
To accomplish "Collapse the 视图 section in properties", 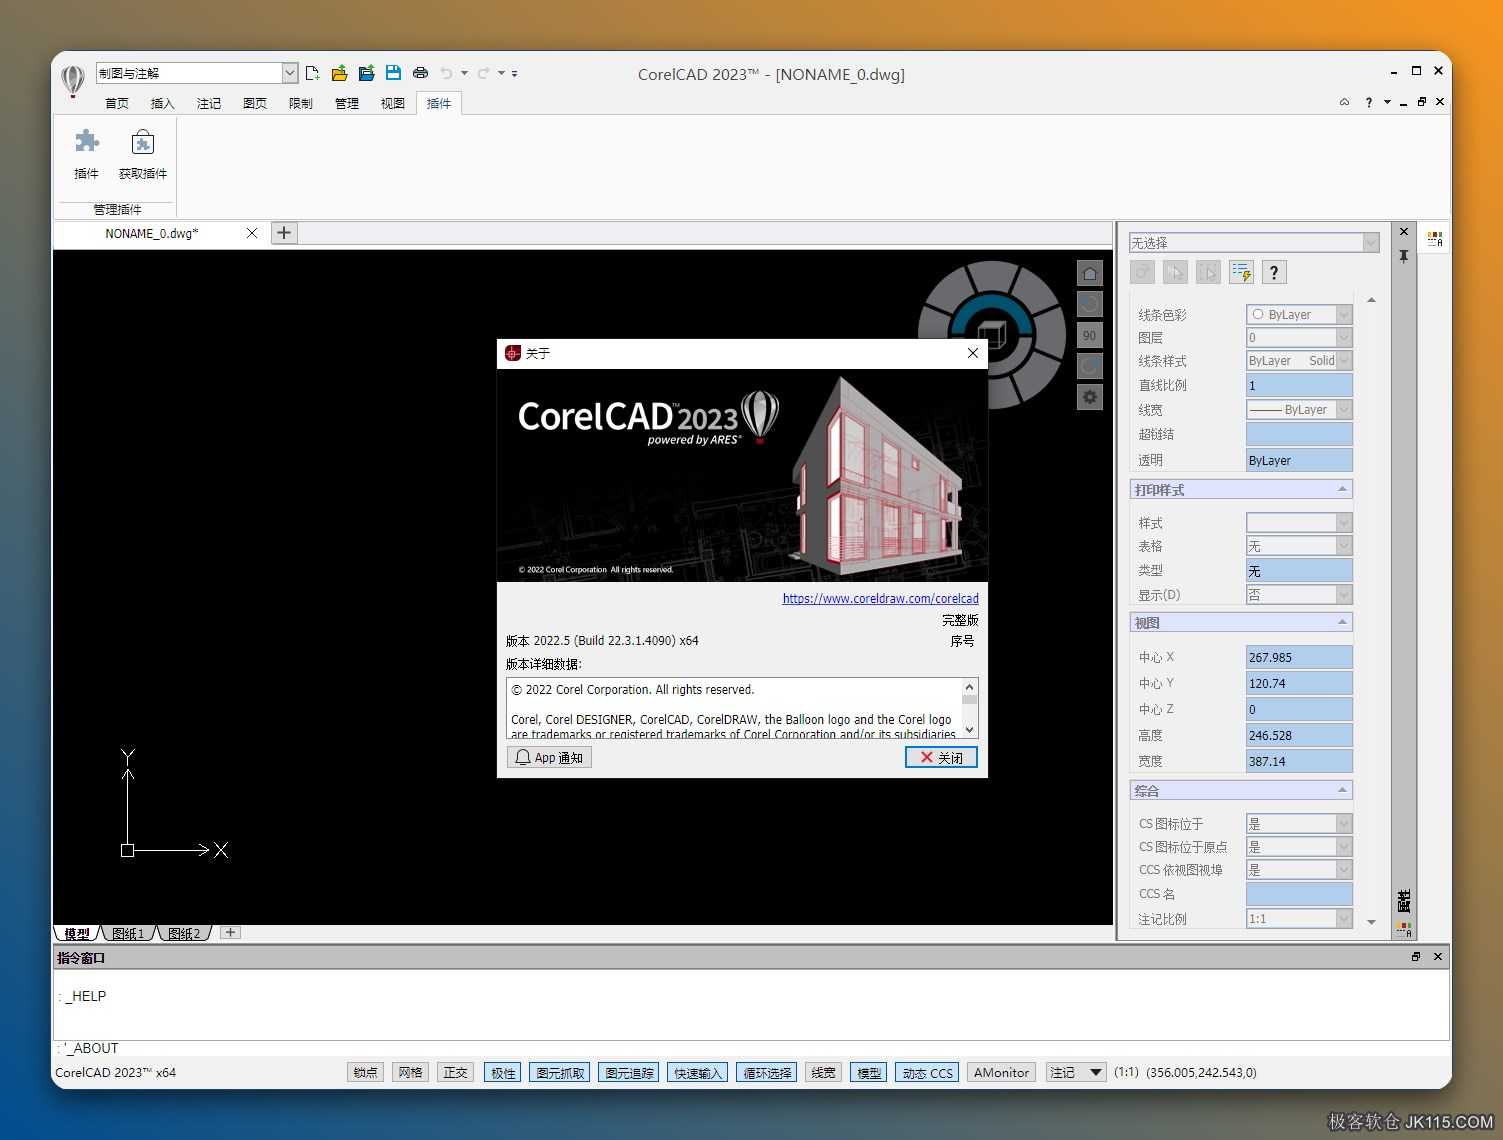I will [x=1342, y=622].
